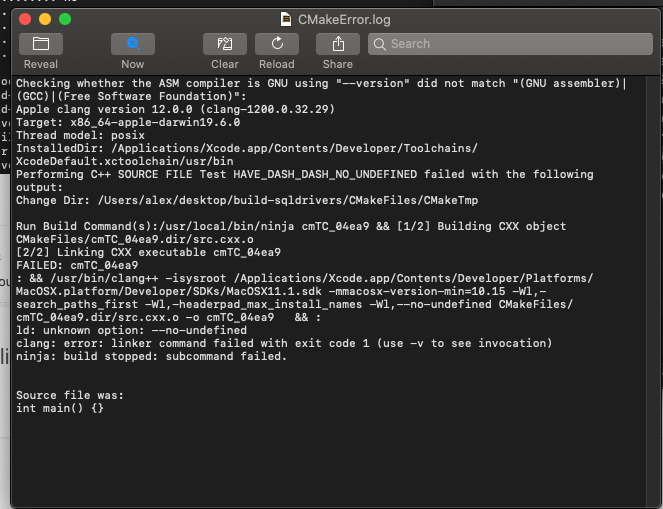Open the Share menu icon
Screen dimensions: 663x509
[338, 44]
